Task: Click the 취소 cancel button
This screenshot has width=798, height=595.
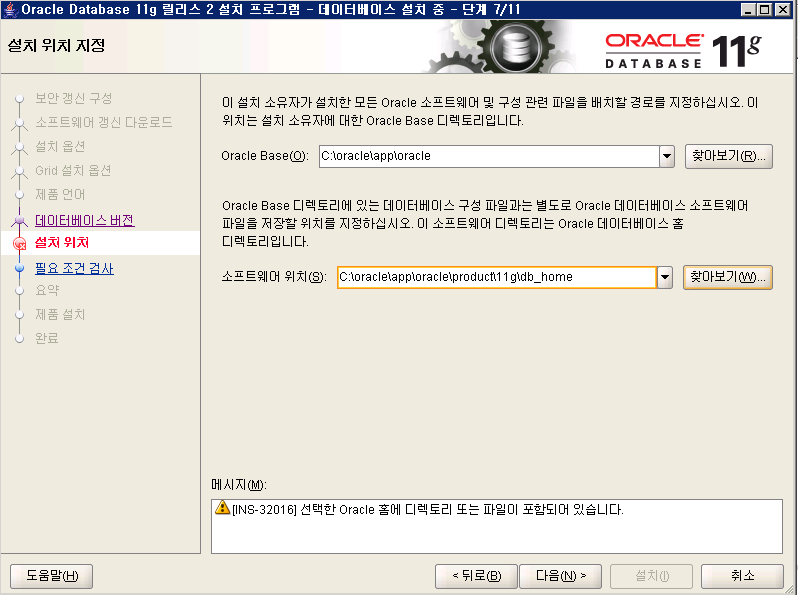Action: click(742, 576)
